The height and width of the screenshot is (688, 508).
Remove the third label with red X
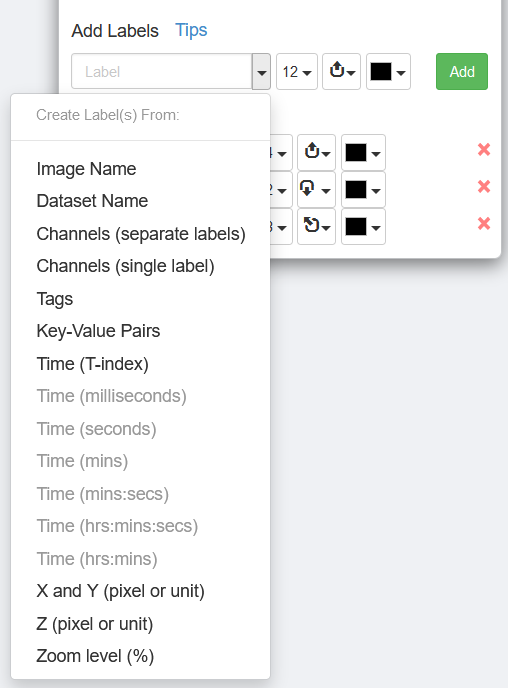(484, 224)
